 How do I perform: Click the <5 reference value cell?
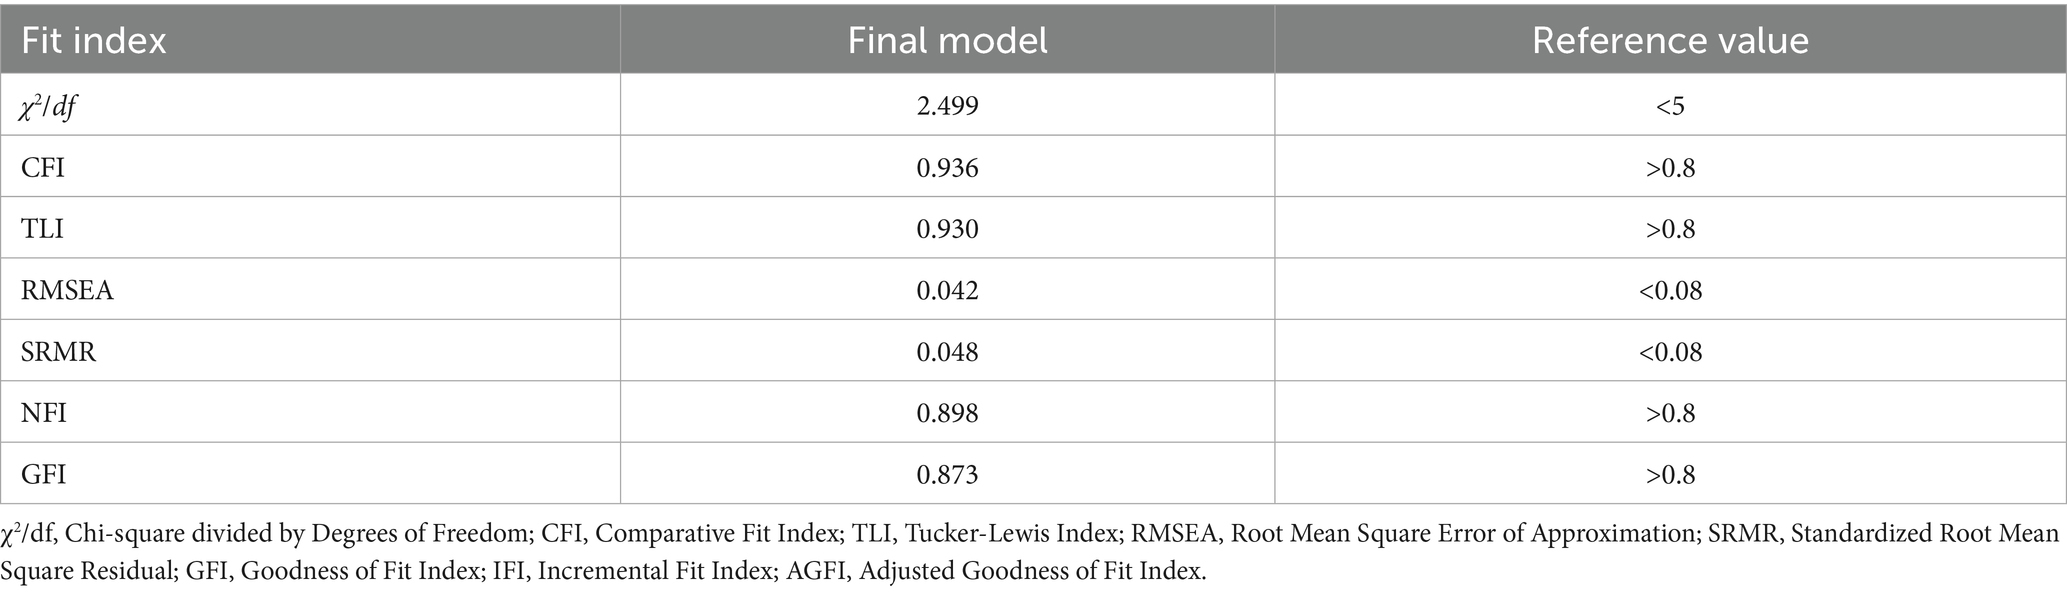(x=1670, y=105)
